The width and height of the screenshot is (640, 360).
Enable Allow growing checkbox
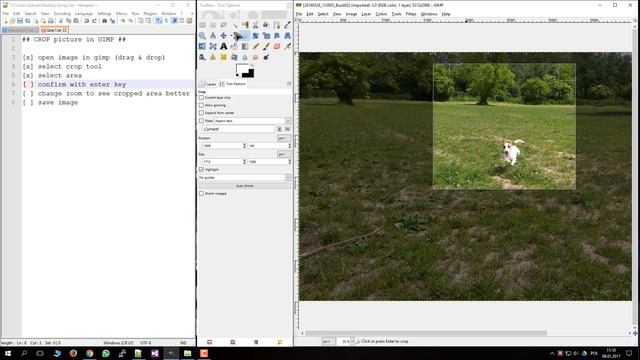point(201,105)
